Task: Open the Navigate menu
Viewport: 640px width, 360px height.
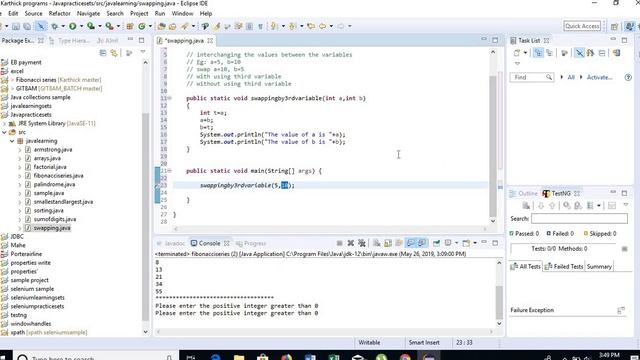Action: (x=88, y=13)
